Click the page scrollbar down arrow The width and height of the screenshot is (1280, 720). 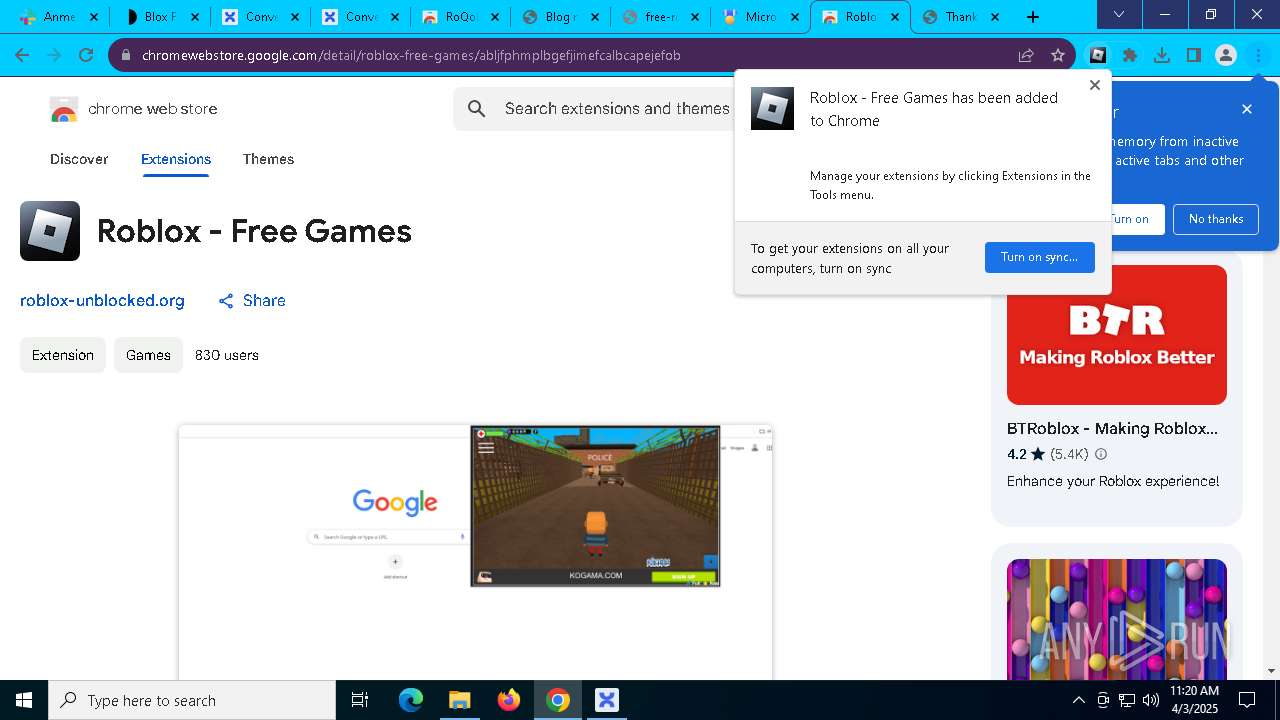[x=1272, y=671]
